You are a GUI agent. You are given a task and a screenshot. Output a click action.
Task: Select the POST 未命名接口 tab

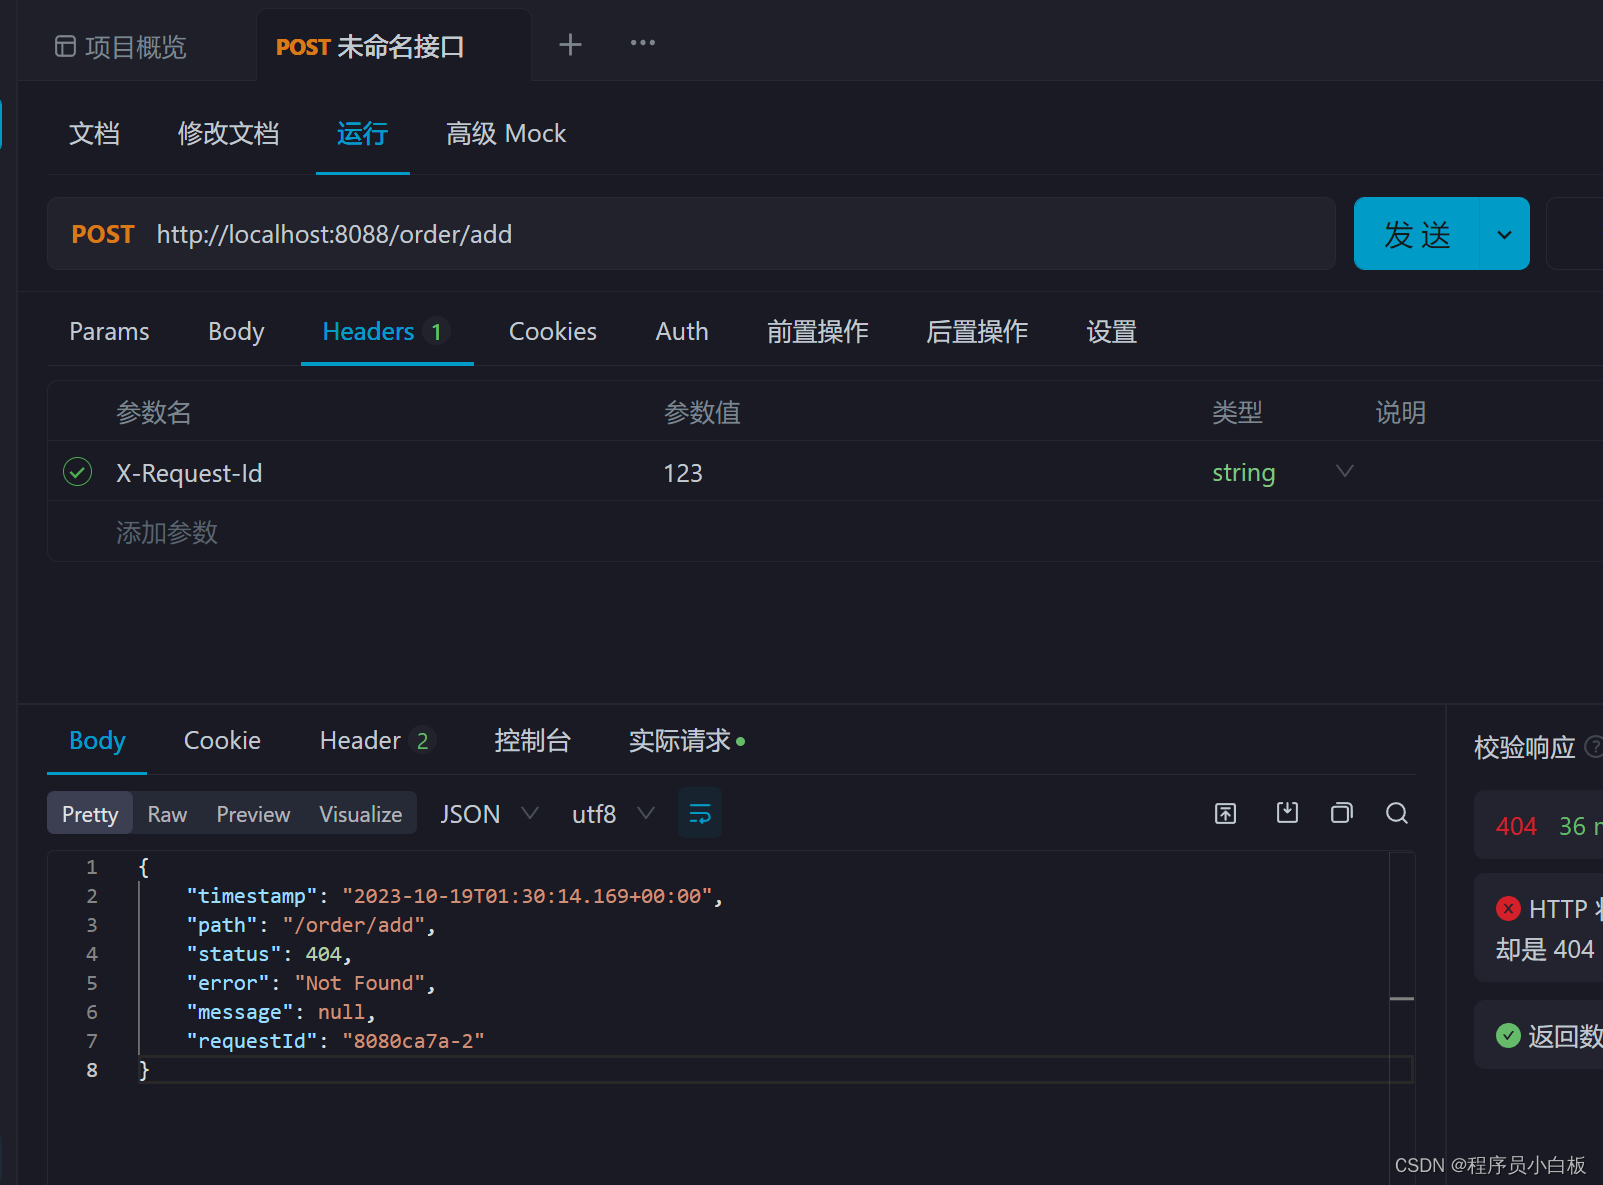[370, 47]
